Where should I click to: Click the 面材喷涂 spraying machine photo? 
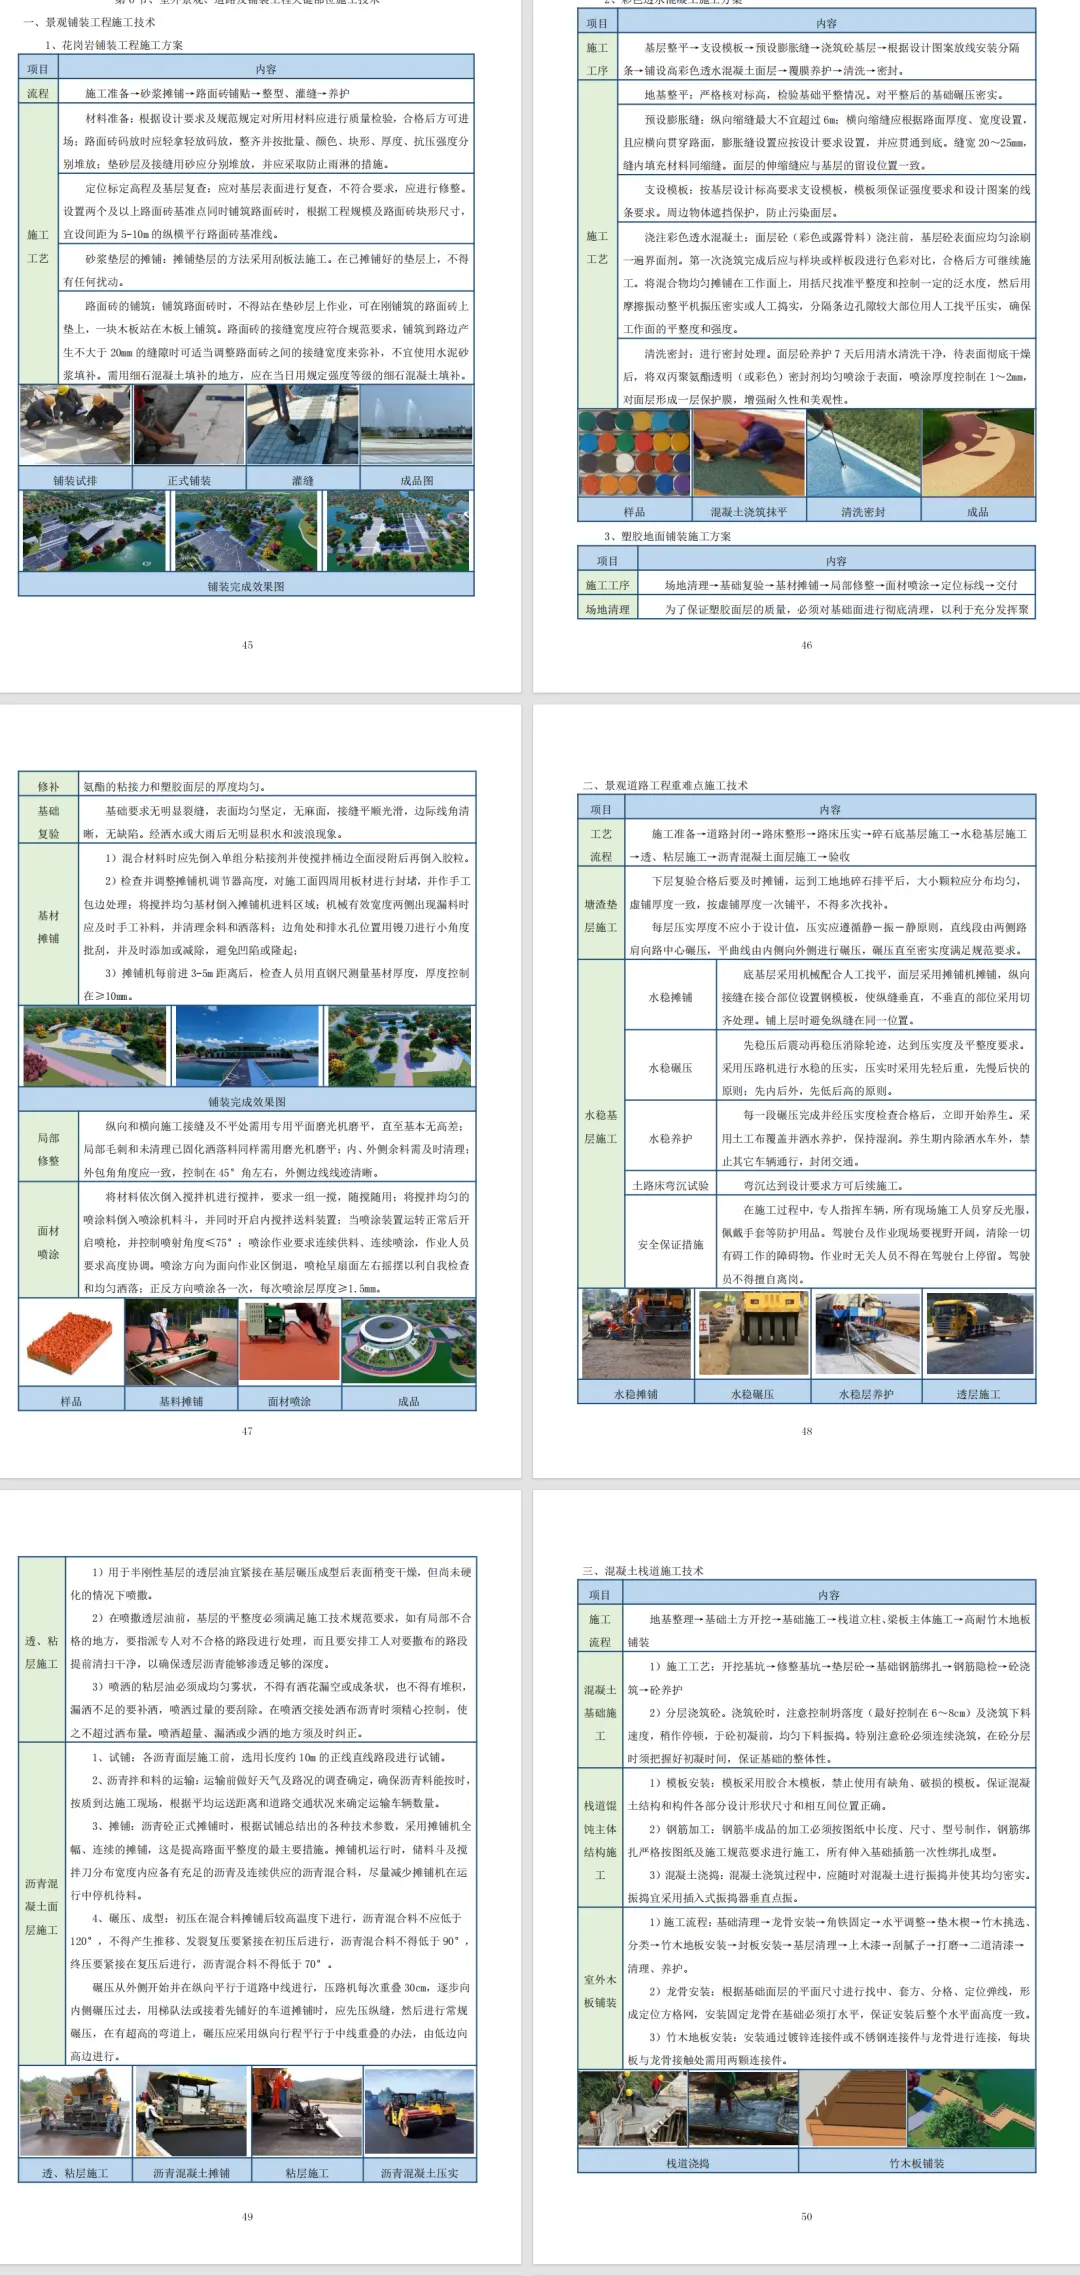290,1342
